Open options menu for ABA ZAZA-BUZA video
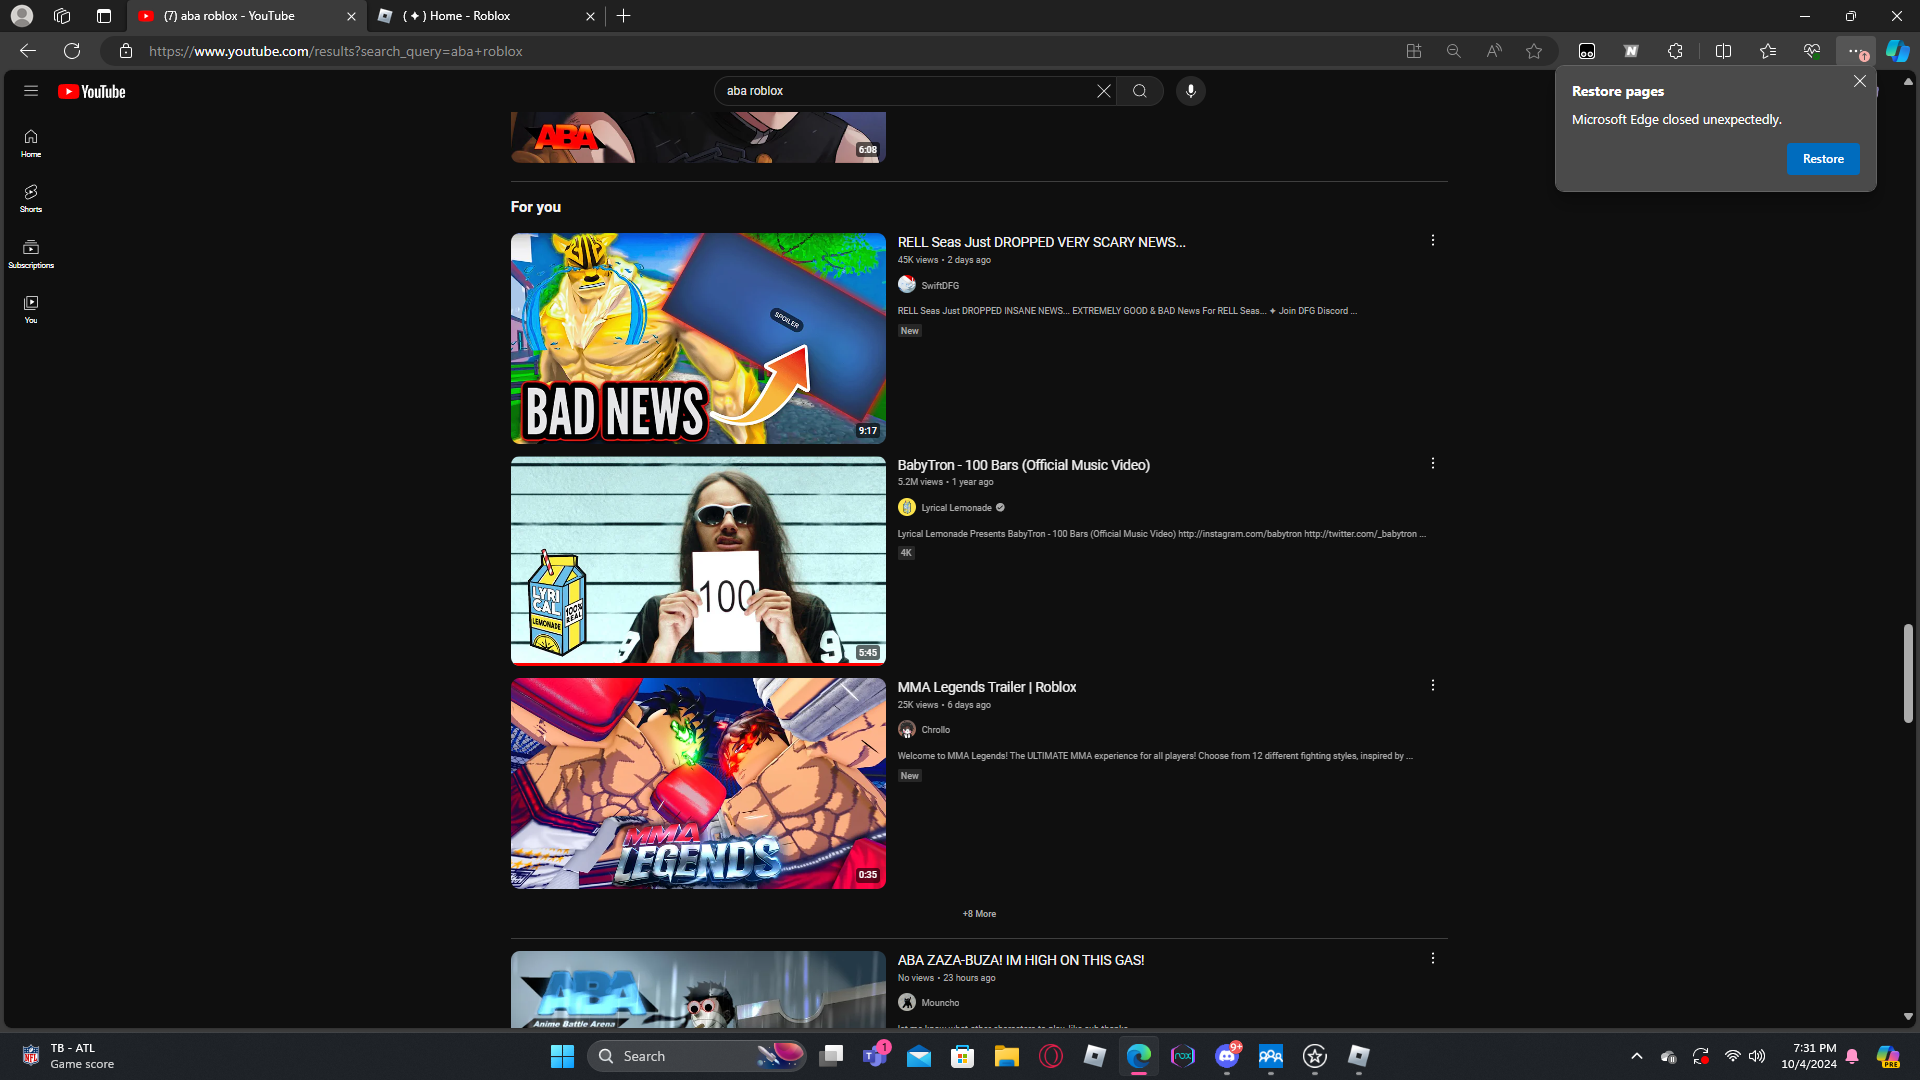The height and width of the screenshot is (1080, 1920). pyautogui.click(x=1433, y=959)
